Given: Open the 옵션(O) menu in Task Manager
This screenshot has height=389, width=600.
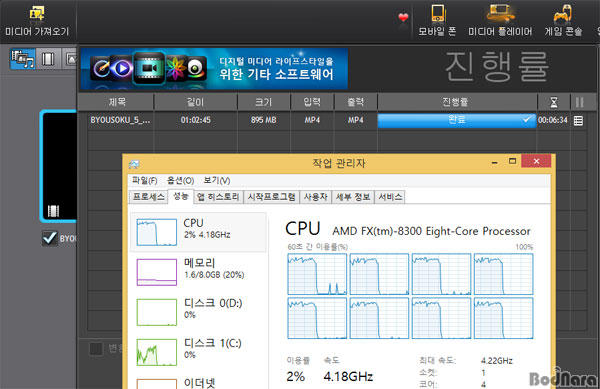Looking at the screenshot, I should tap(180, 181).
